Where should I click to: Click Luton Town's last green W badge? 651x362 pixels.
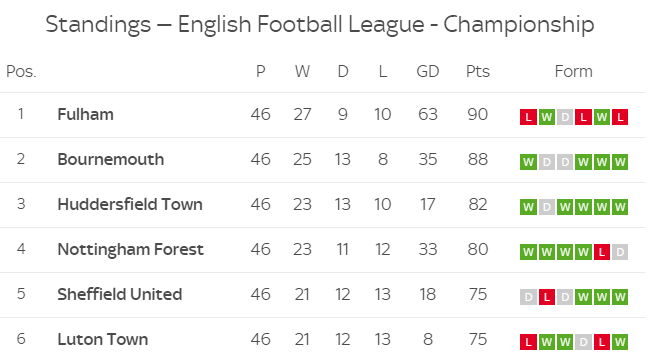[x=619, y=342]
